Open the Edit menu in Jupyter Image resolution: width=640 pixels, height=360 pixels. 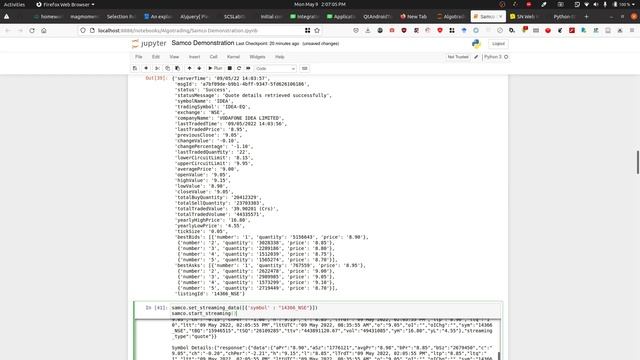pos(156,57)
